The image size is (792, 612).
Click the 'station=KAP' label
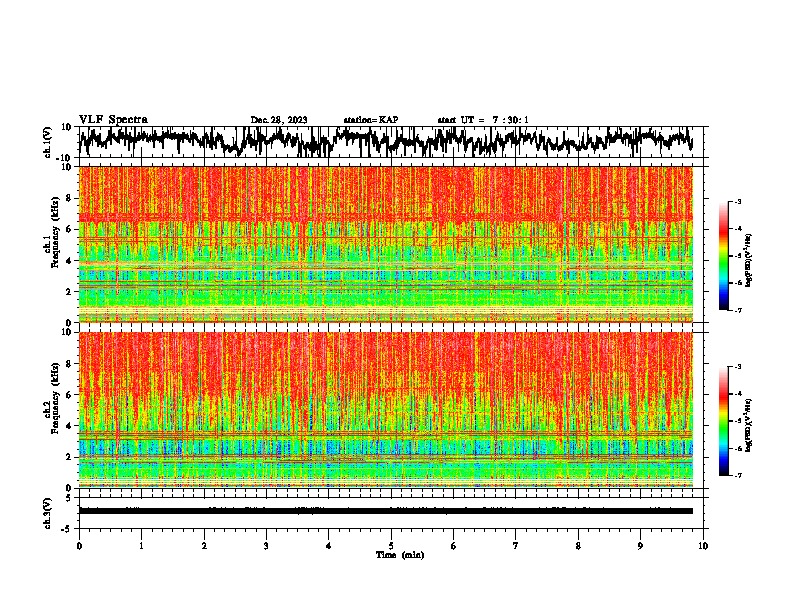click(371, 120)
